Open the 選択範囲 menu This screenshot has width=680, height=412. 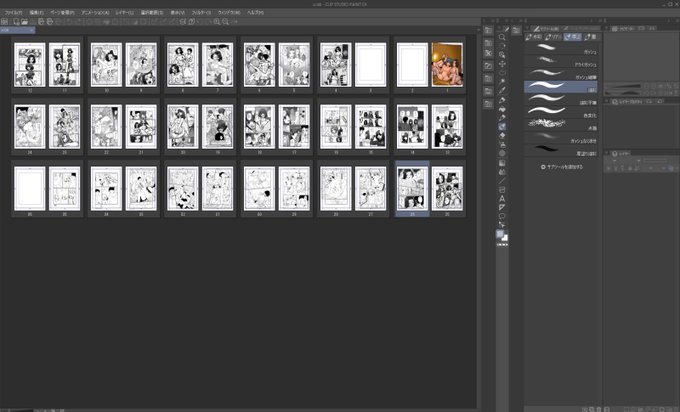[152, 13]
